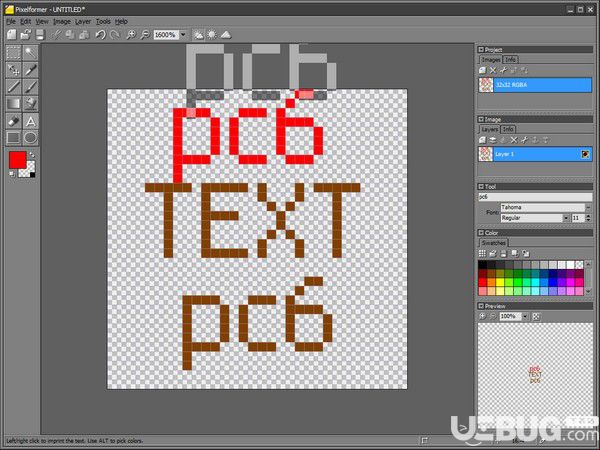
Task: Save swatches palette icon
Action: (x=504, y=253)
